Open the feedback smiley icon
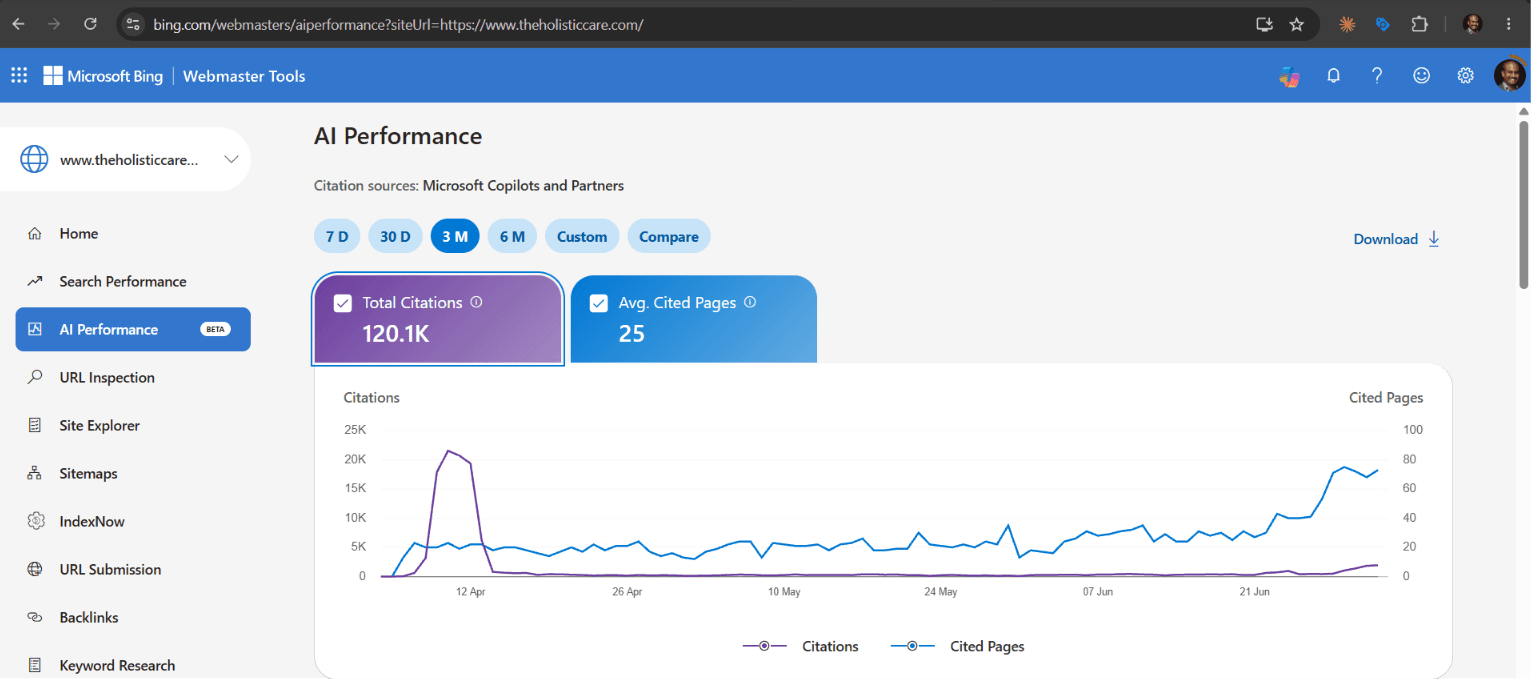The width and height of the screenshot is (1531, 679). click(x=1421, y=76)
